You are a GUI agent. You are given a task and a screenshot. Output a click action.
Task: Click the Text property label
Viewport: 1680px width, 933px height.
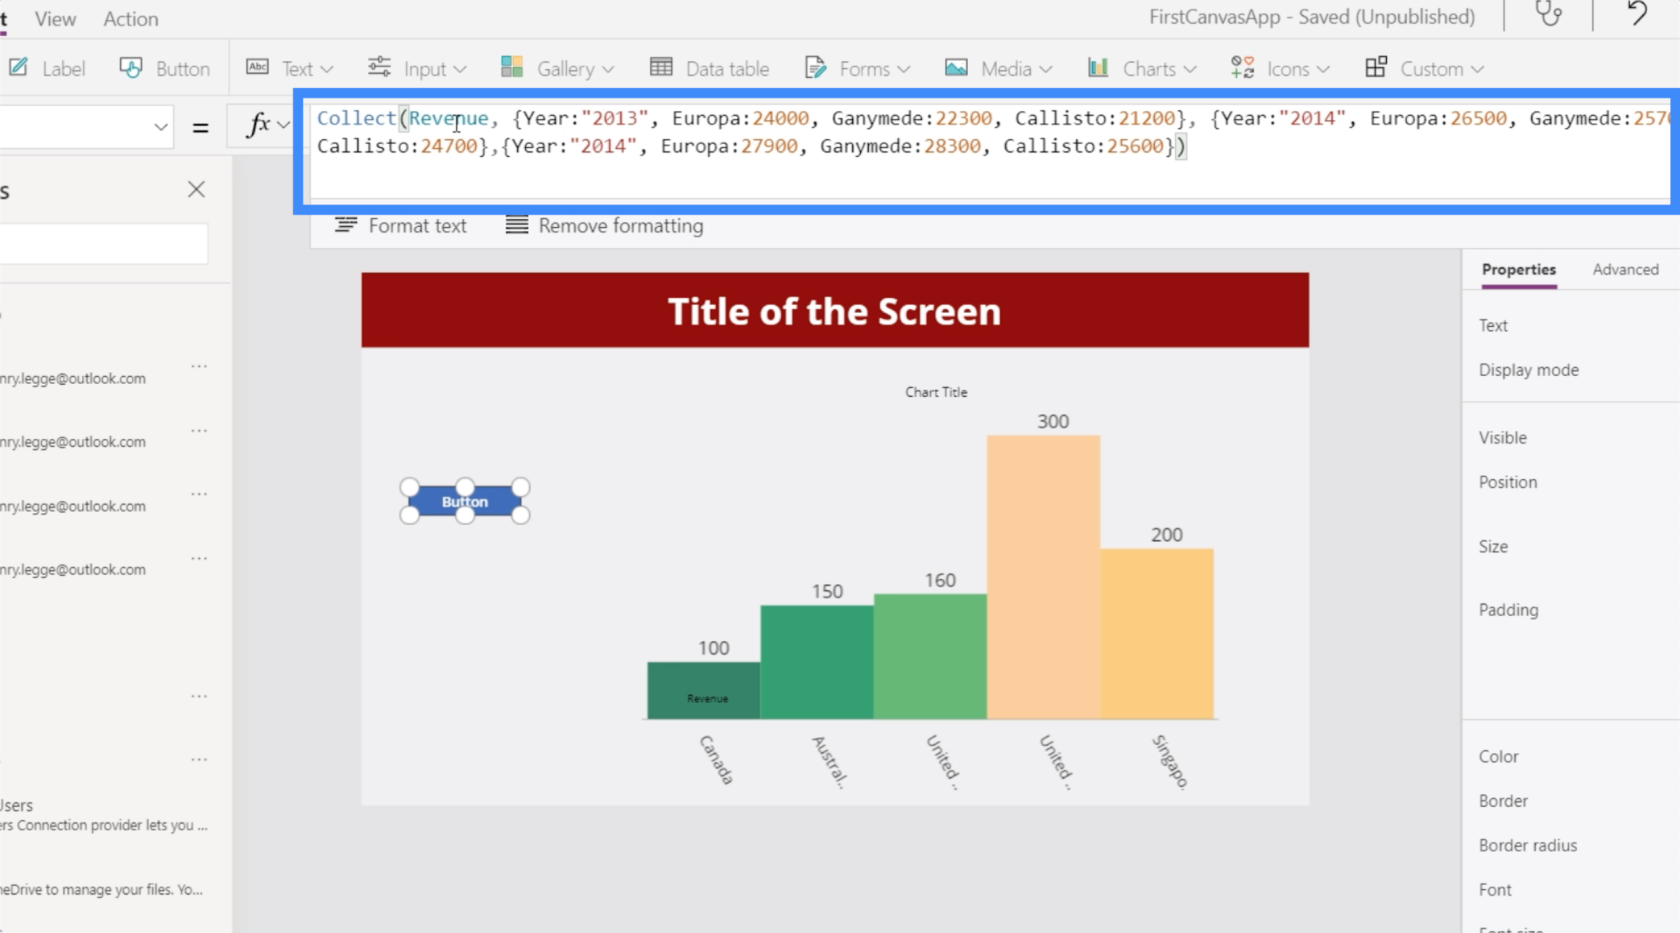pyautogui.click(x=1493, y=326)
